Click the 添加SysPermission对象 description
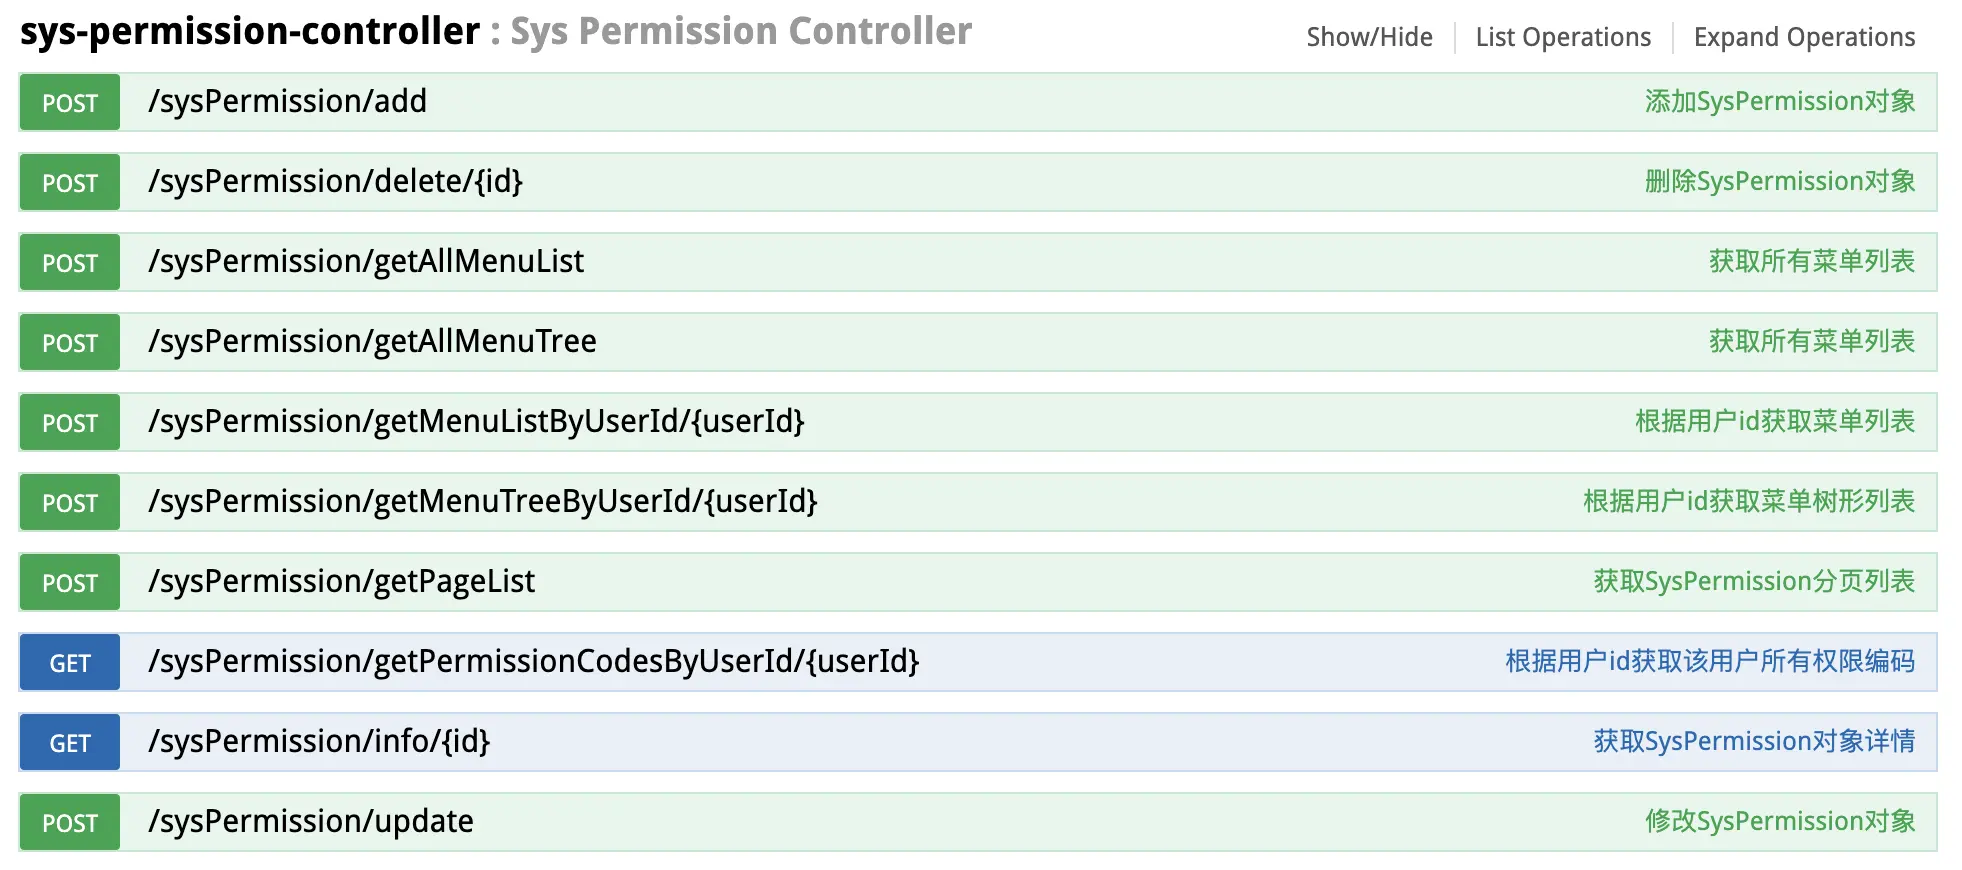1962x870 pixels. point(1779,102)
